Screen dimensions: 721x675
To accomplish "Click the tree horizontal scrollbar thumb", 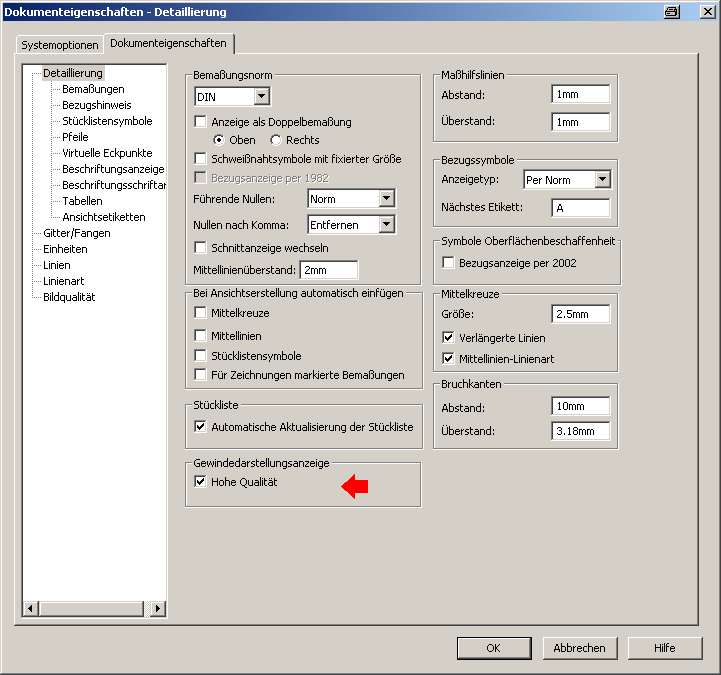I will point(91,609).
